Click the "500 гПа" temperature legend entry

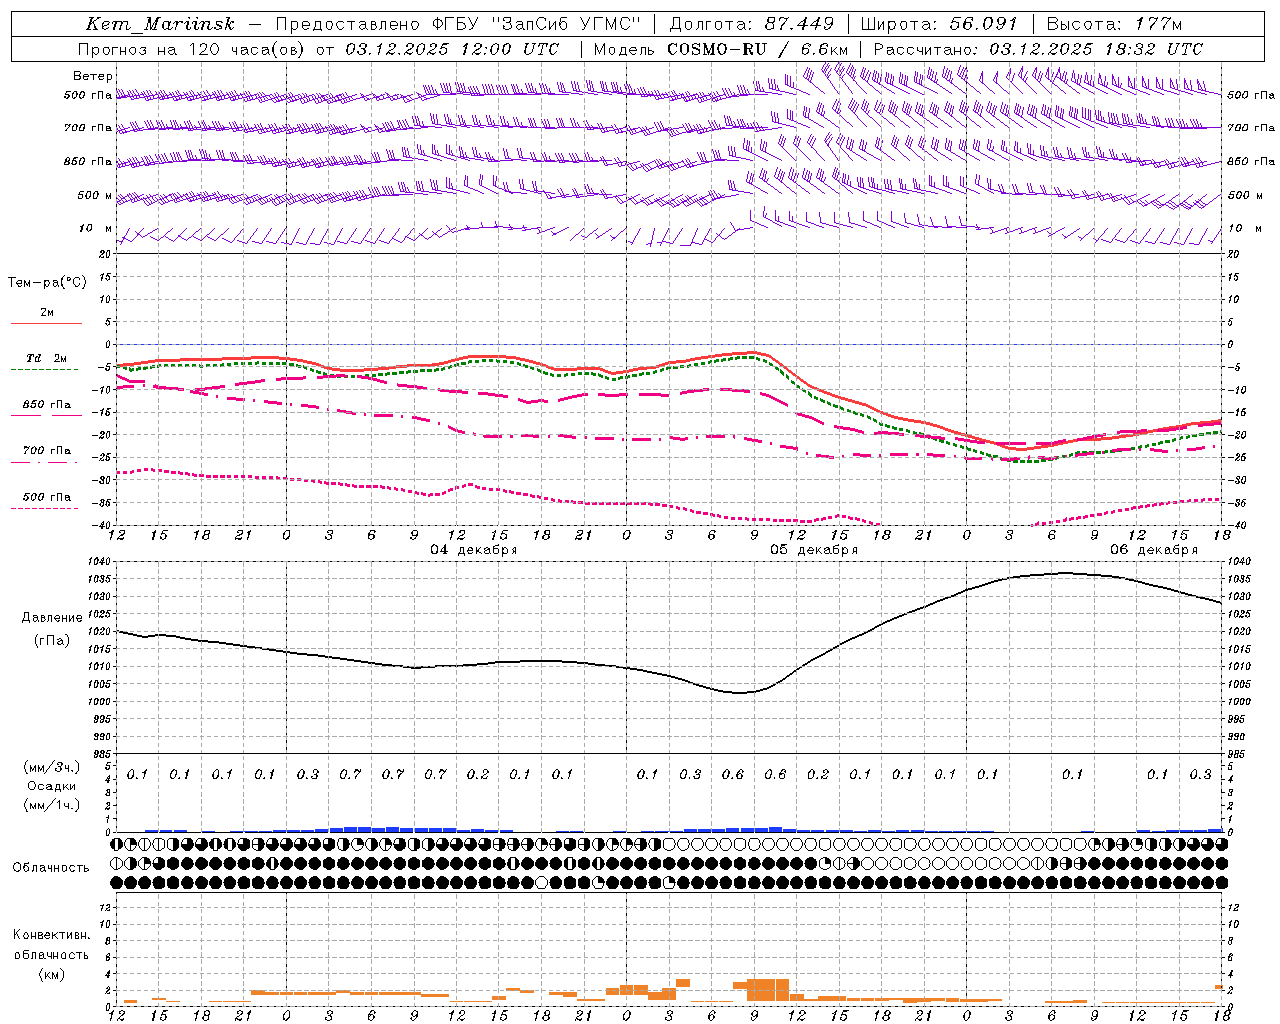pos(47,496)
